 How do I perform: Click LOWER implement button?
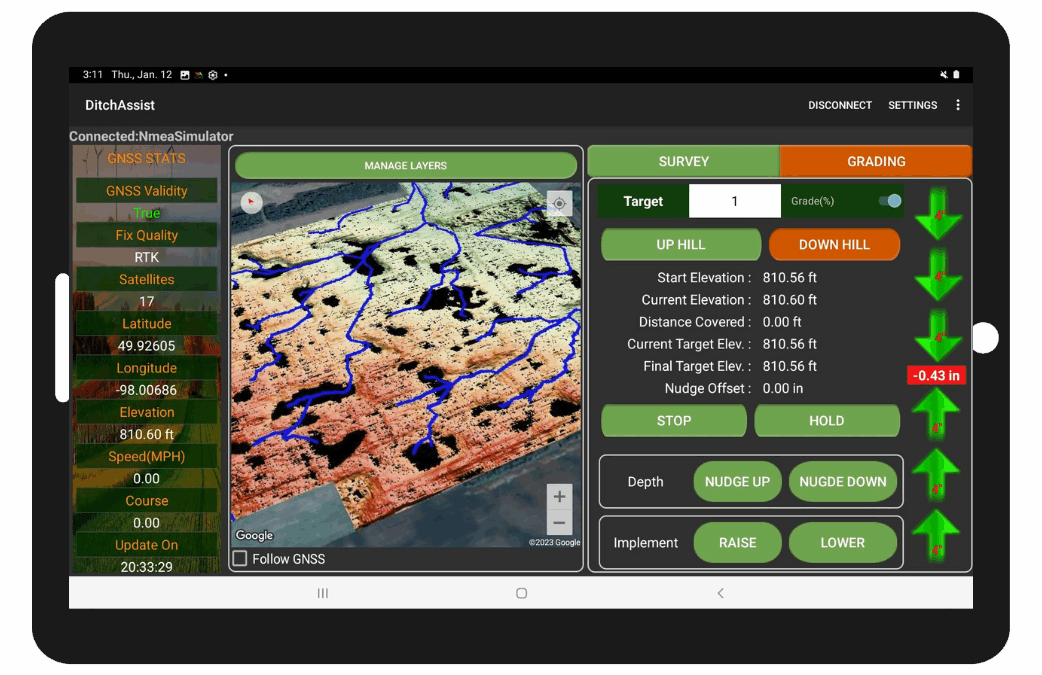point(843,543)
